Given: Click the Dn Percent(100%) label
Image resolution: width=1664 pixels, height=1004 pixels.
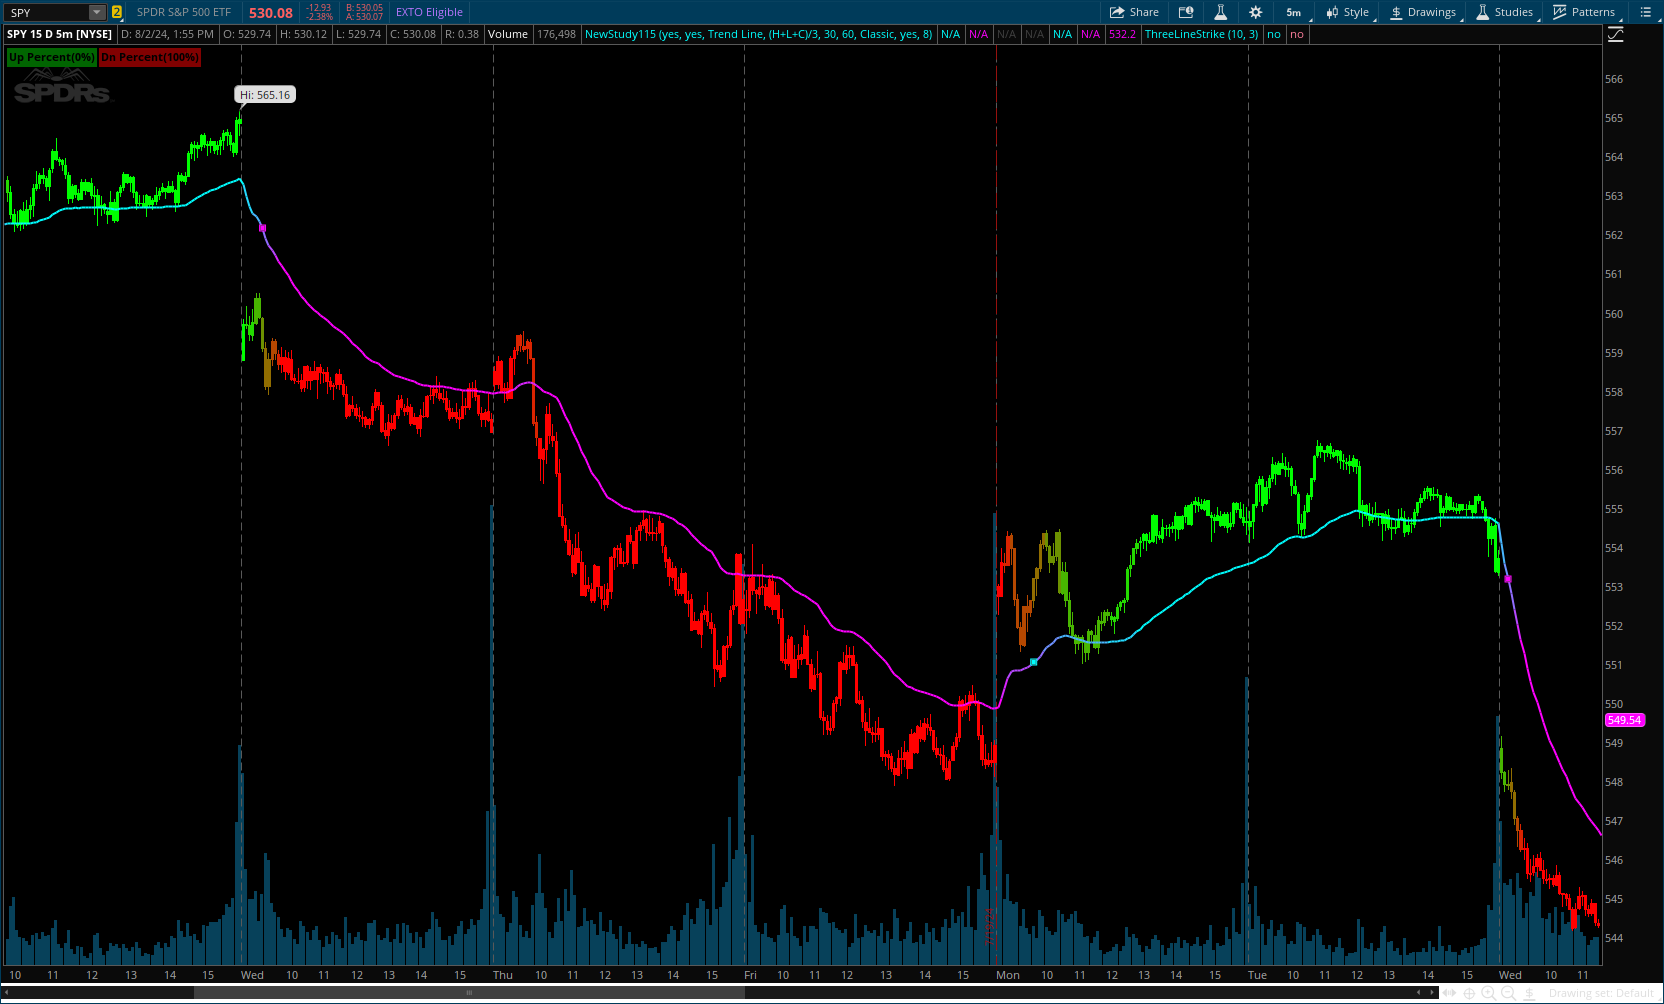Looking at the screenshot, I should (150, 58).
